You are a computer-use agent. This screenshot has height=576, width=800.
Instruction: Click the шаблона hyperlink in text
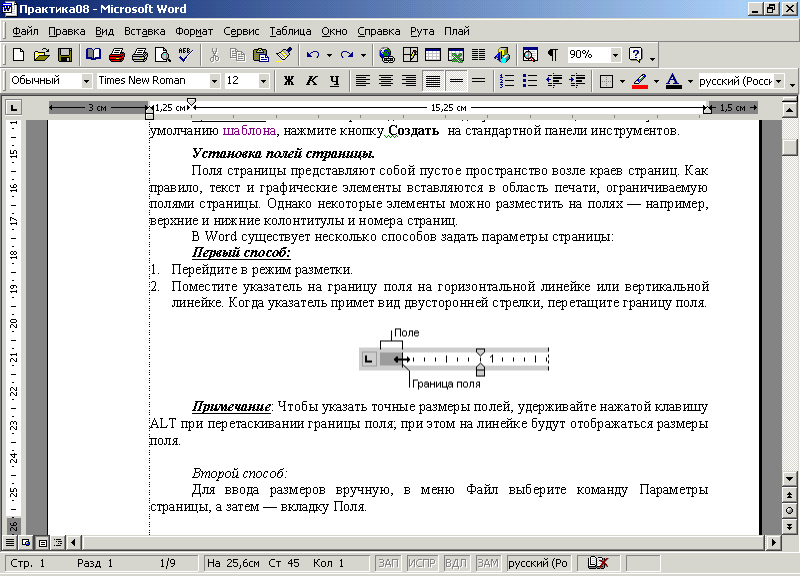point(249,131)
